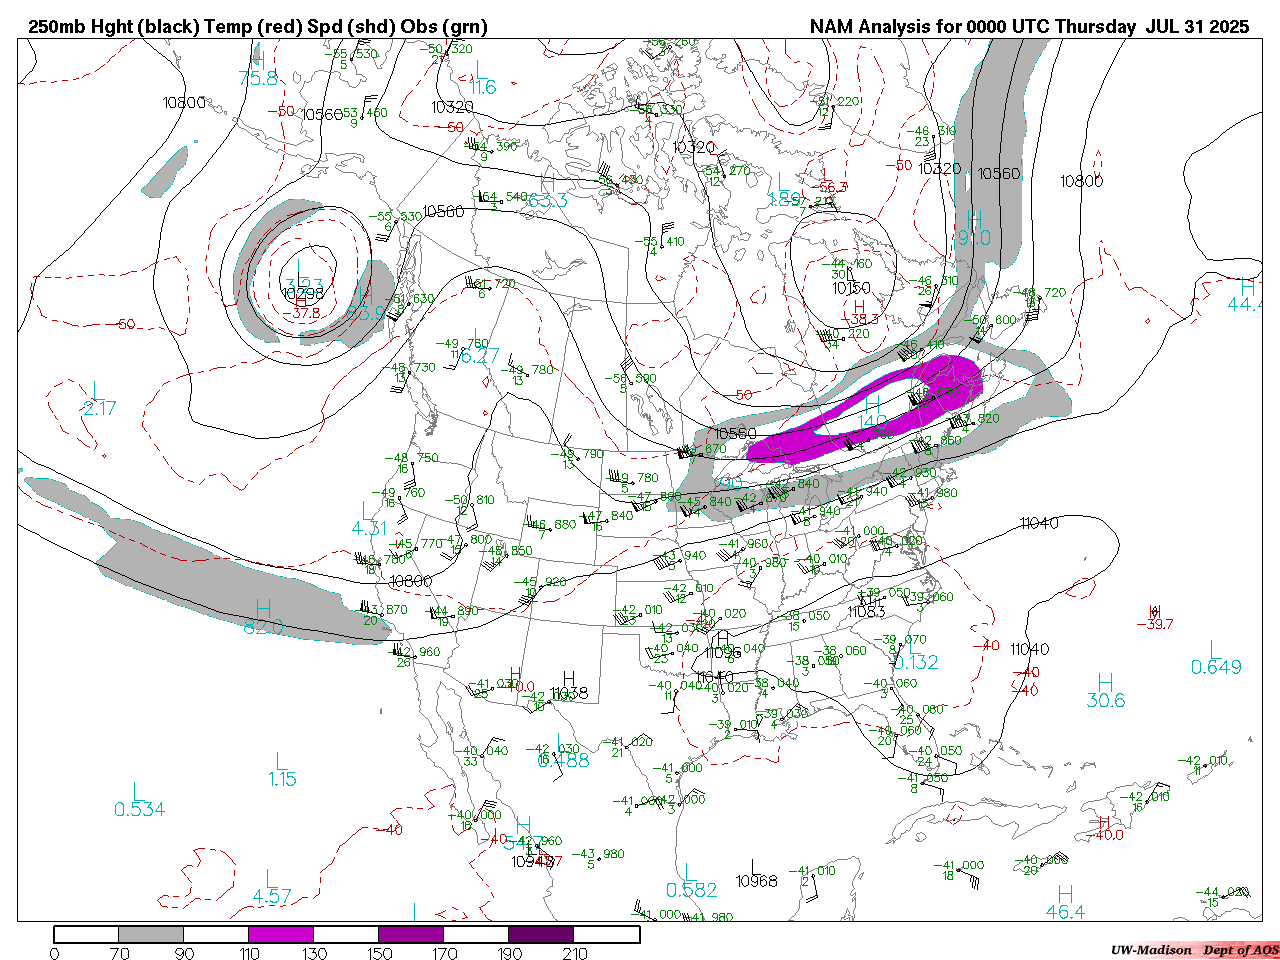Click the height contour label '10298'

click(302, 294)
